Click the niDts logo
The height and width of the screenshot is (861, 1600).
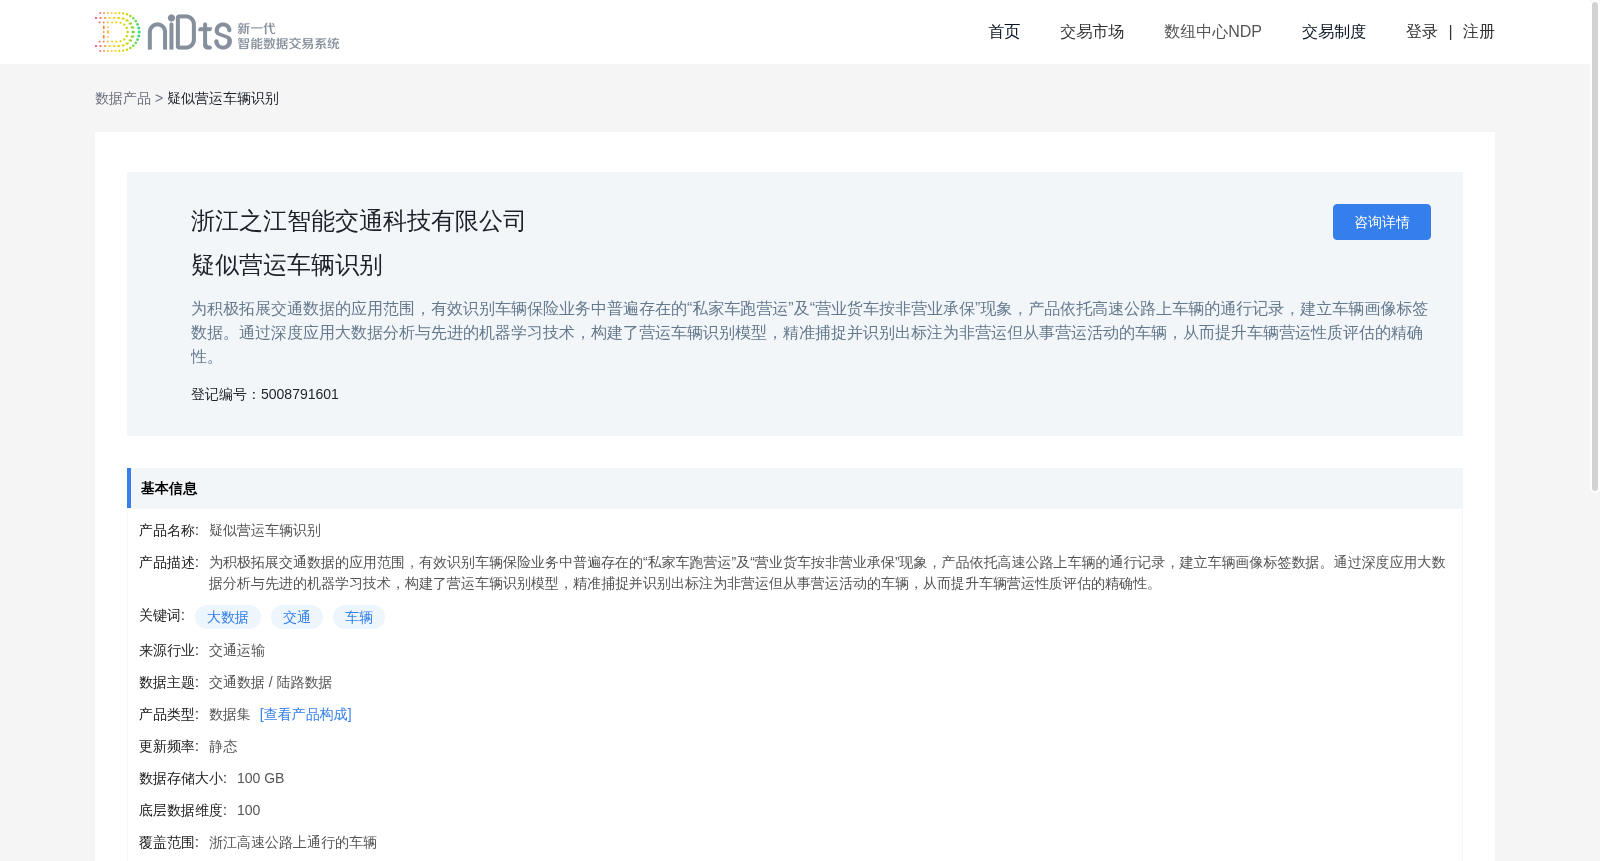point(217,32)
